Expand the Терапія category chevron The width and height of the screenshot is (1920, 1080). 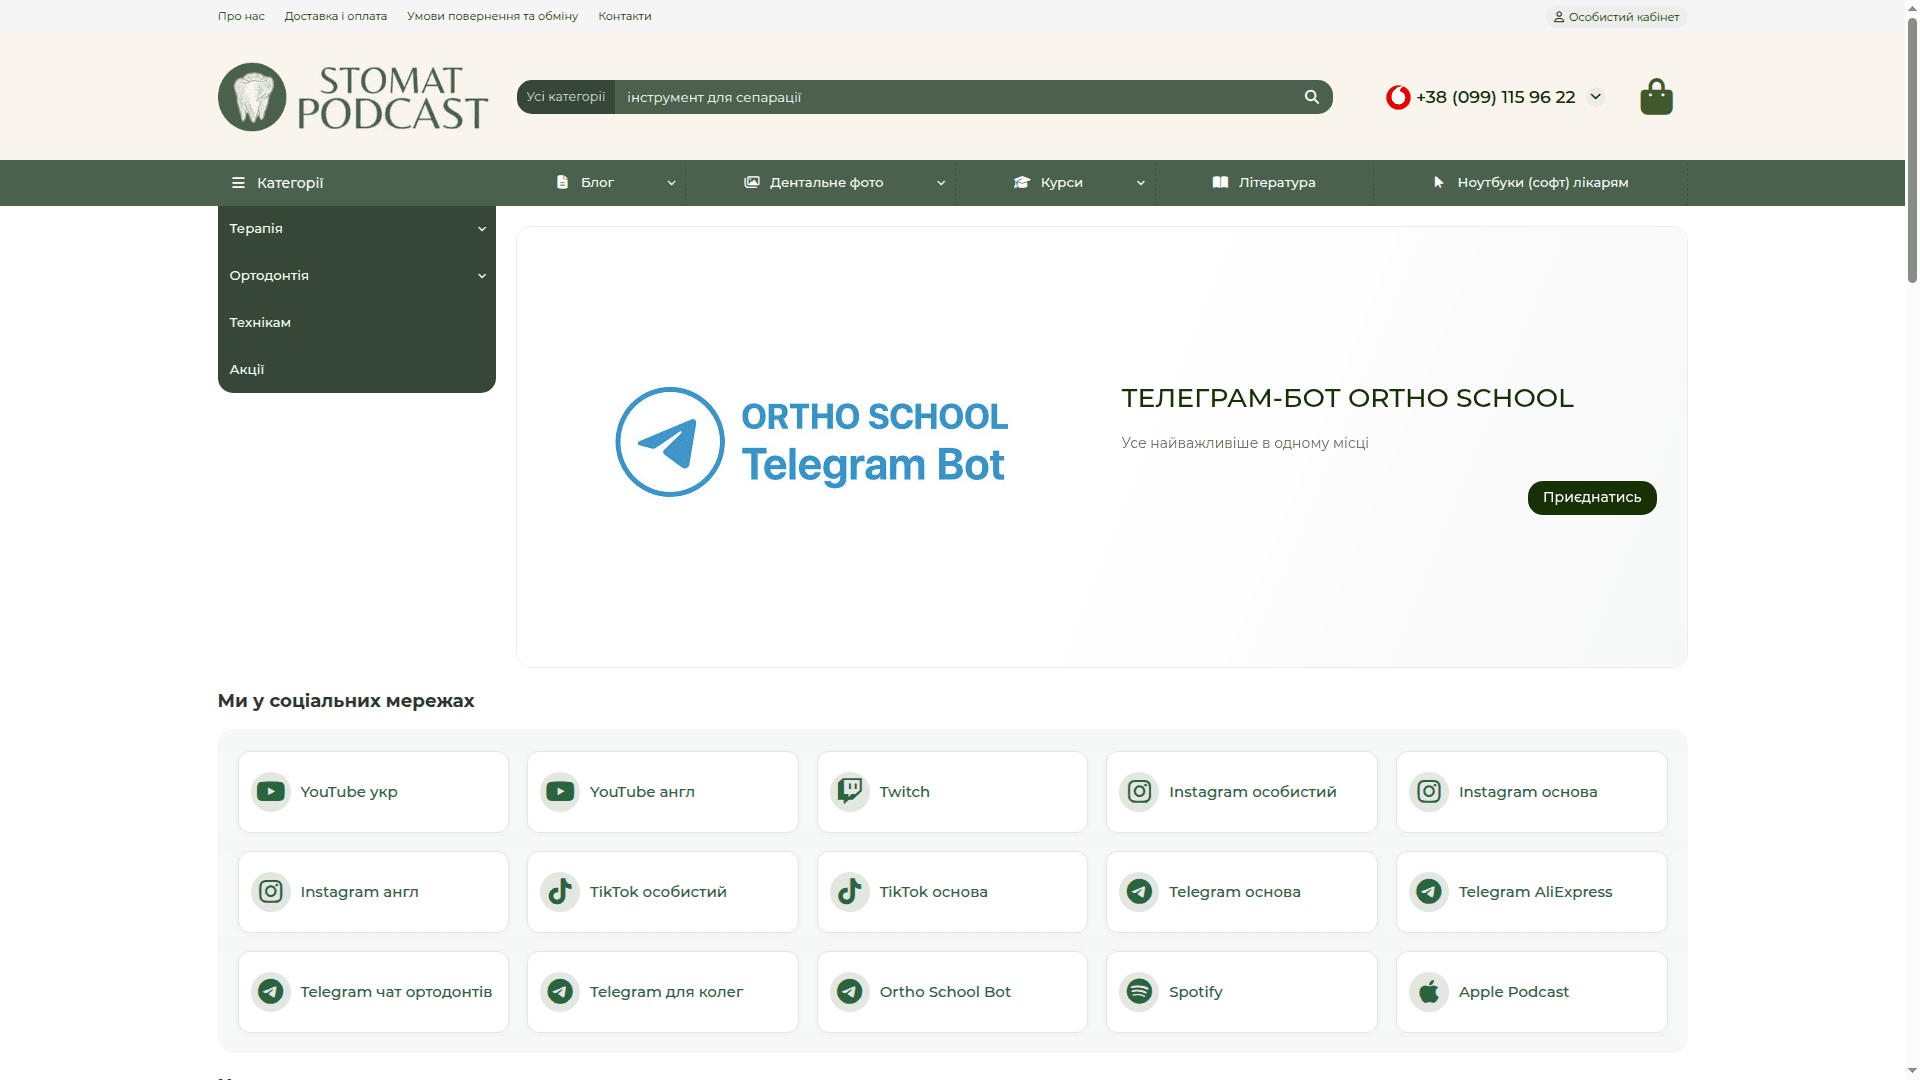click(482, 229)
